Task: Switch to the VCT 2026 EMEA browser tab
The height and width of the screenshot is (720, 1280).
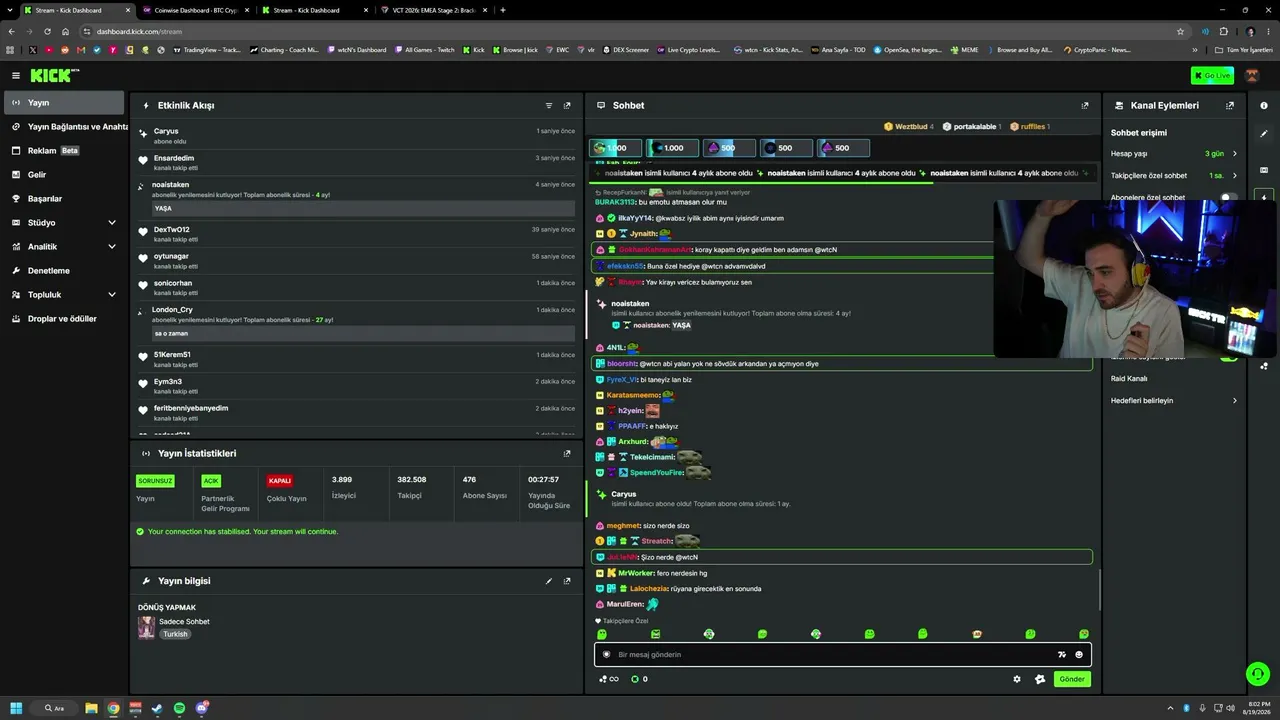Action: tap(432, 10)
